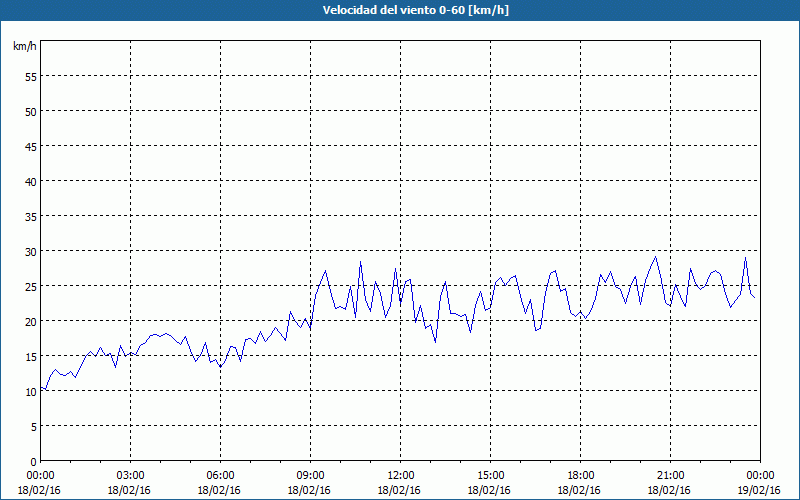Click the 50 value on the Y axis
The height and width of the screenshot is (500, 800).
pyautogui.click(x=31, y=111)
